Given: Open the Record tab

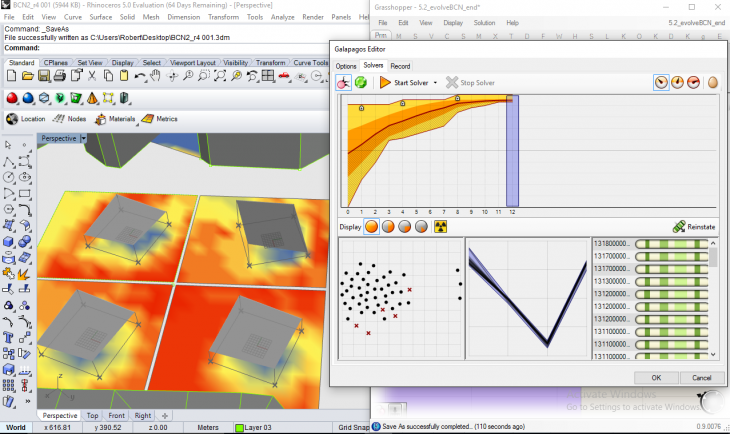Looking at the screenshot, I should pos(400,66).
